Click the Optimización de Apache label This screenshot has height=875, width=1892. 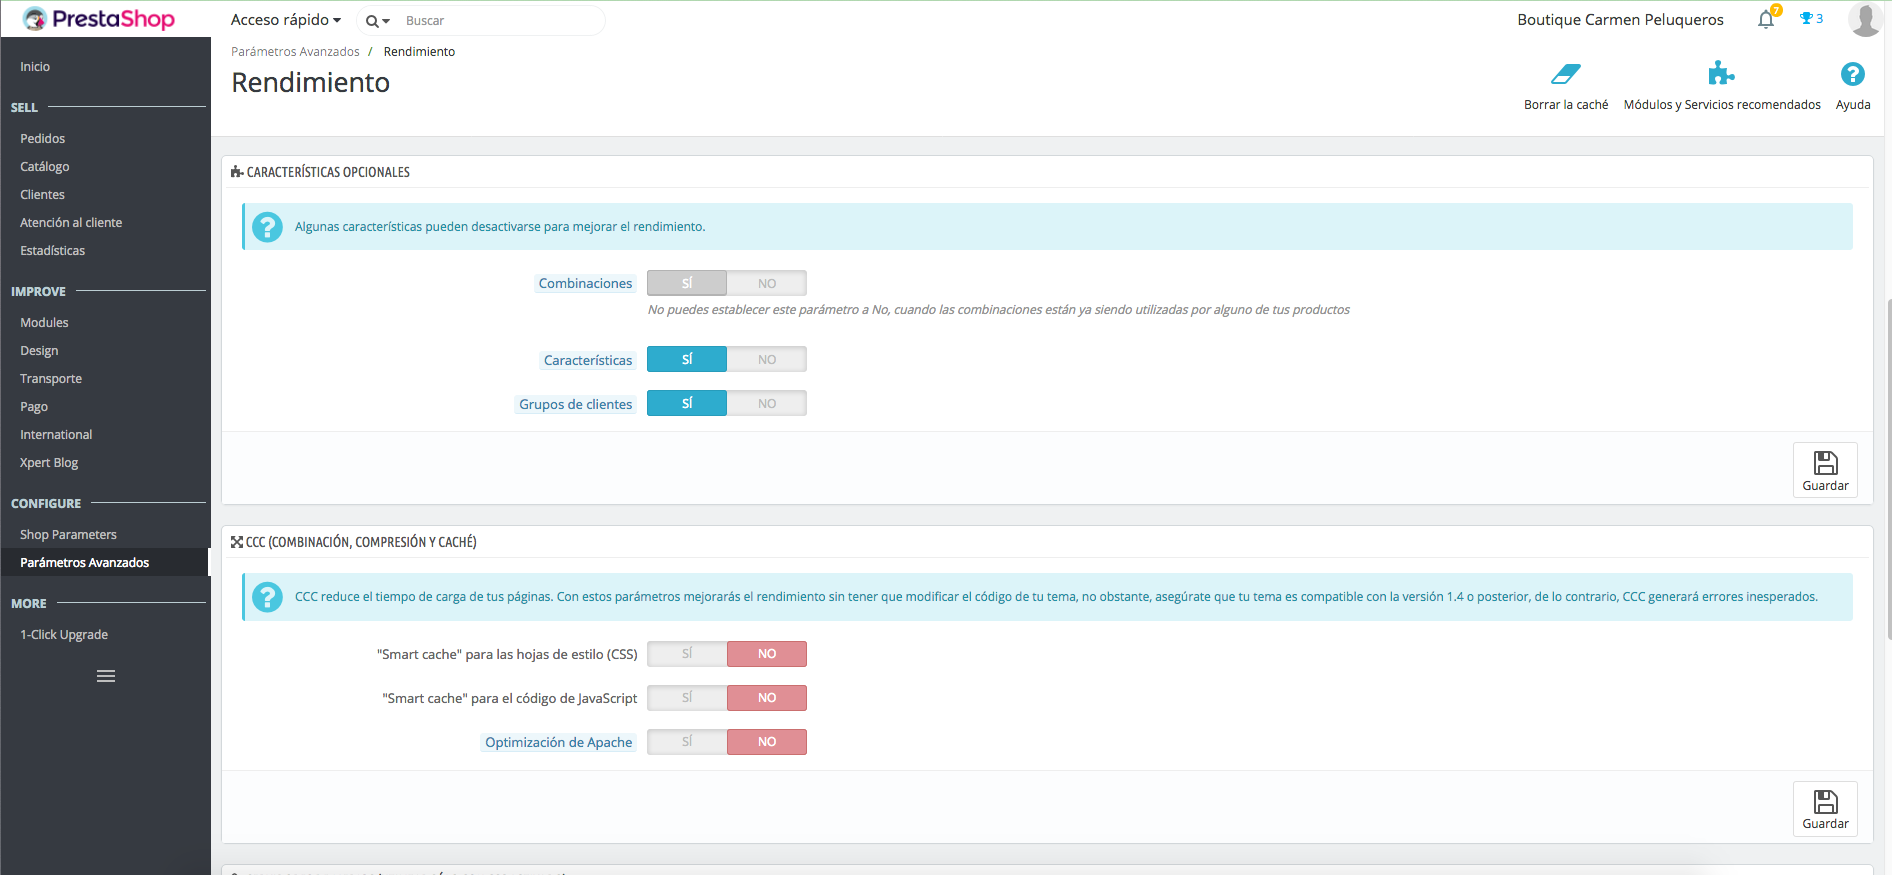point(559,742)
